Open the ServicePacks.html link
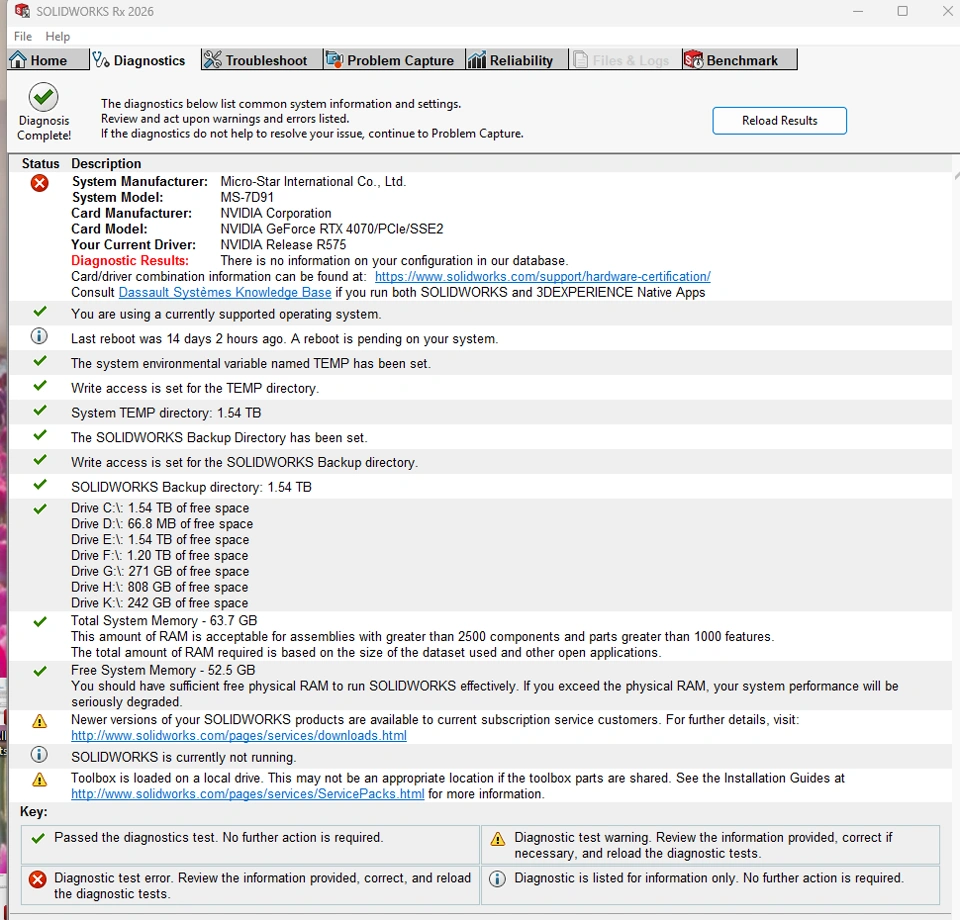Viewport: 960px width, 920px height. click(x=247, y=794)
